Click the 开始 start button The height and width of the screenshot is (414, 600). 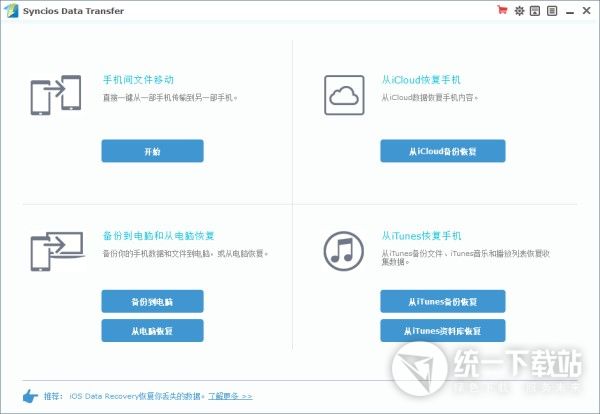(152, 151)
